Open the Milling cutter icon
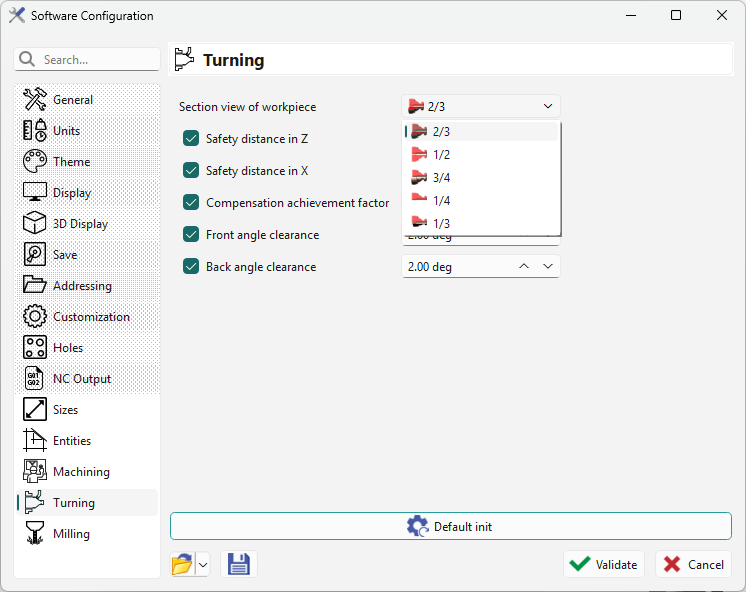 pos(35,534)
